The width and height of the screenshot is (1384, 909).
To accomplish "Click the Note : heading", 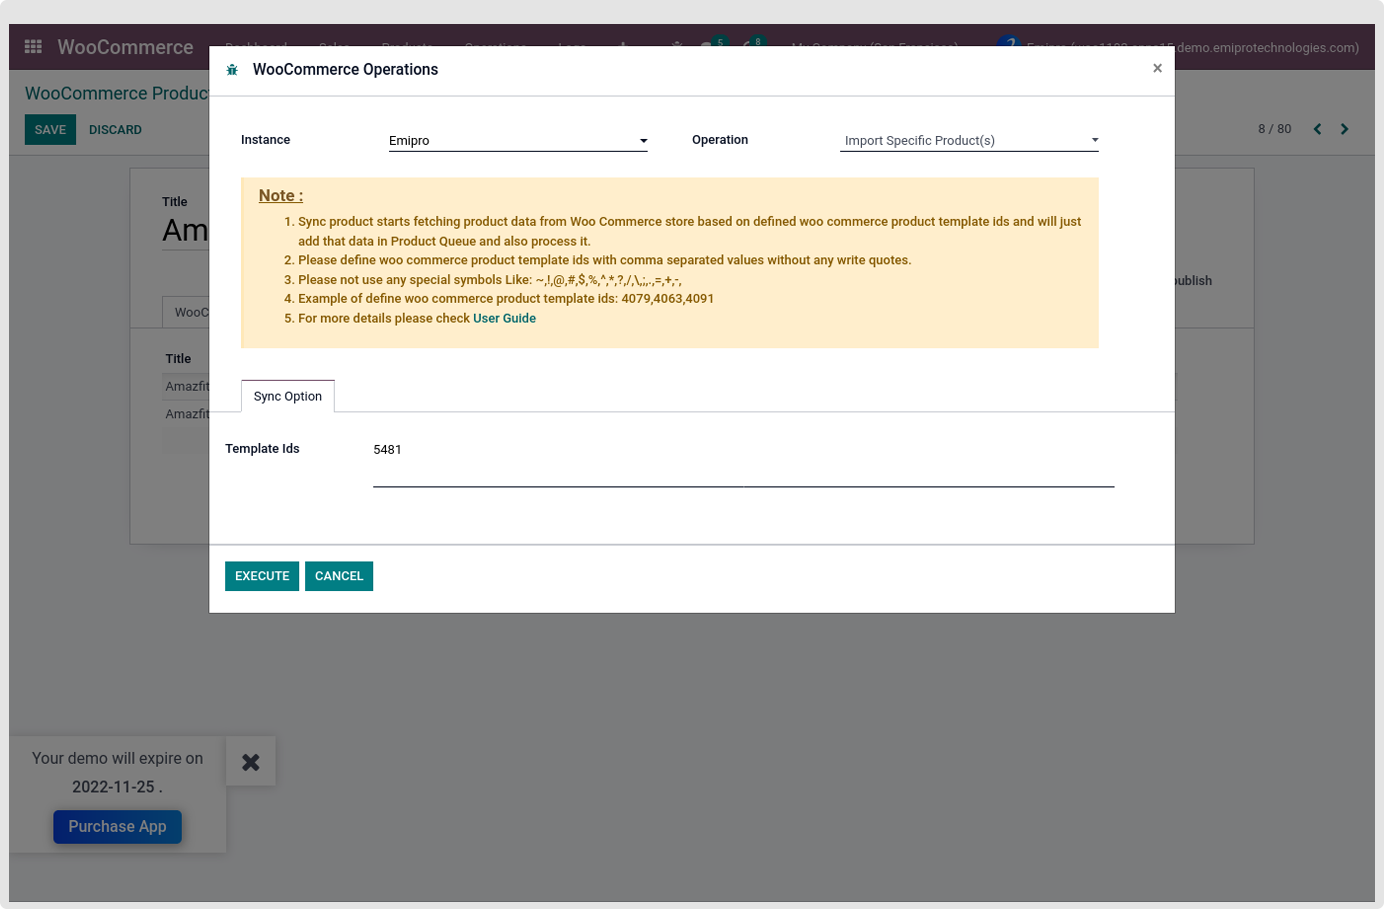I will [281, 196].
